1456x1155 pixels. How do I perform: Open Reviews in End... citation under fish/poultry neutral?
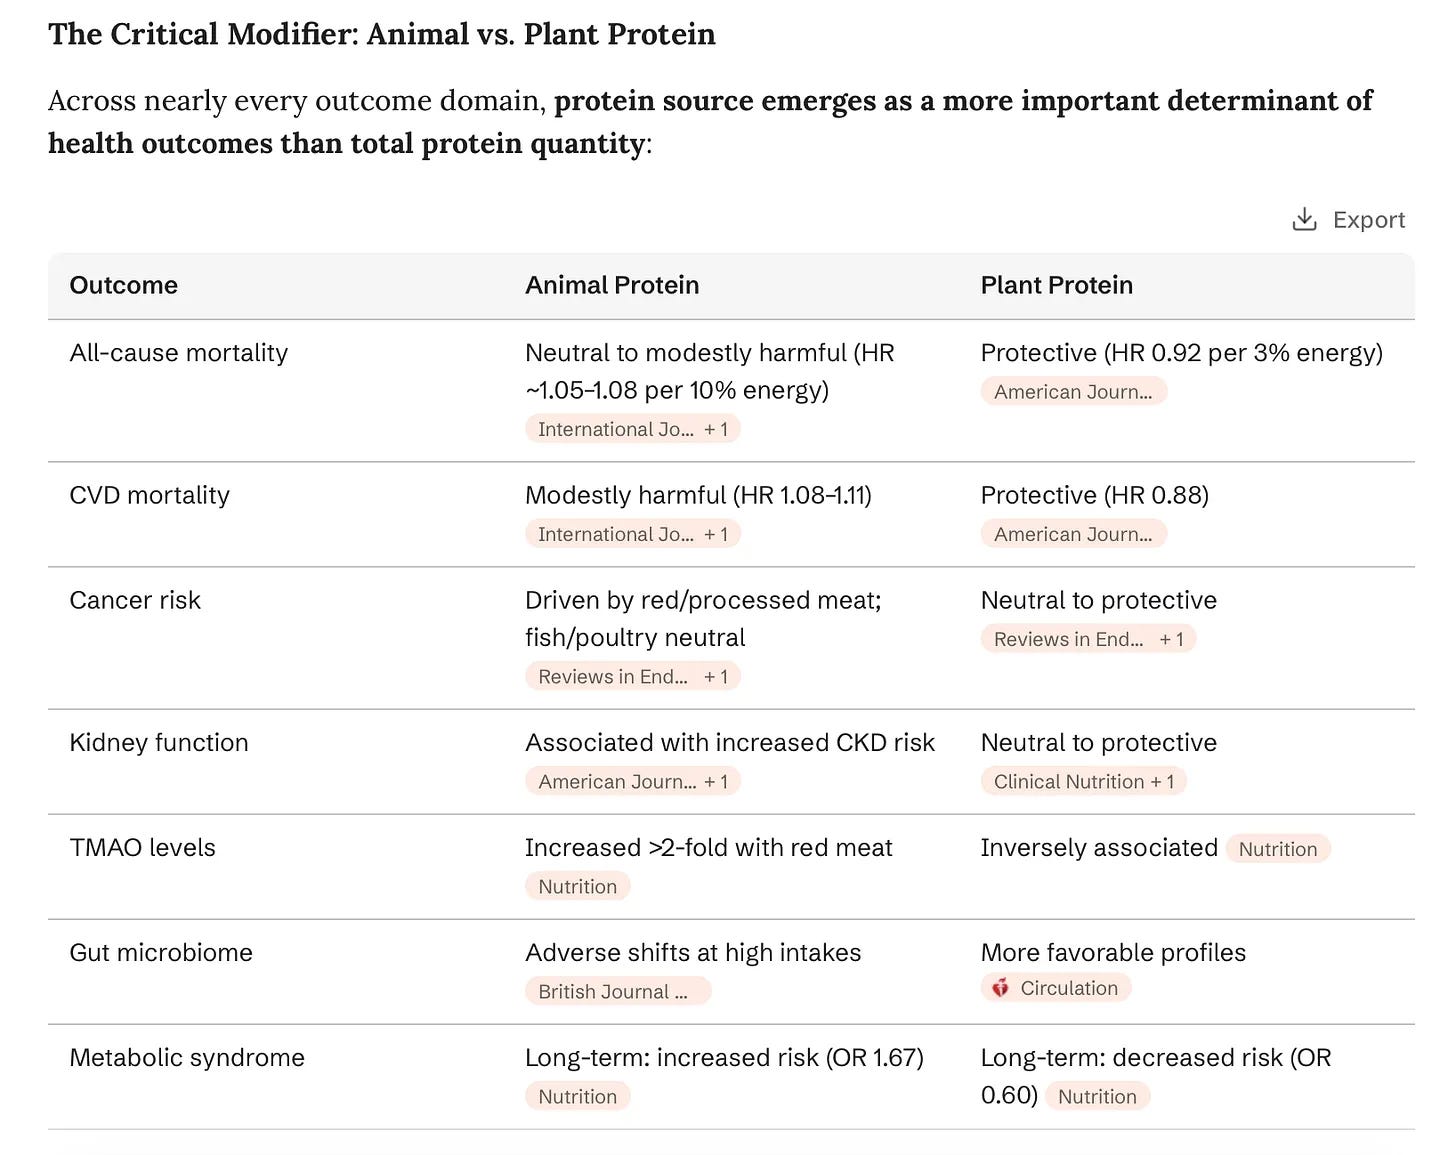(x=613, y=676)
